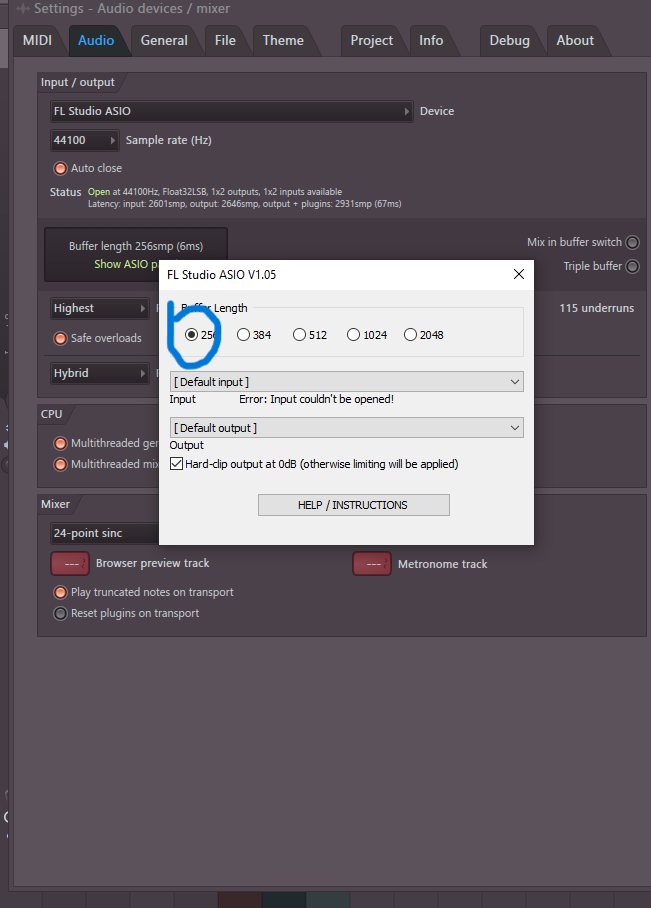Viewport: 651px width, 908px height.
Task: Open the Hybrid dropdown
Action: 100,374
